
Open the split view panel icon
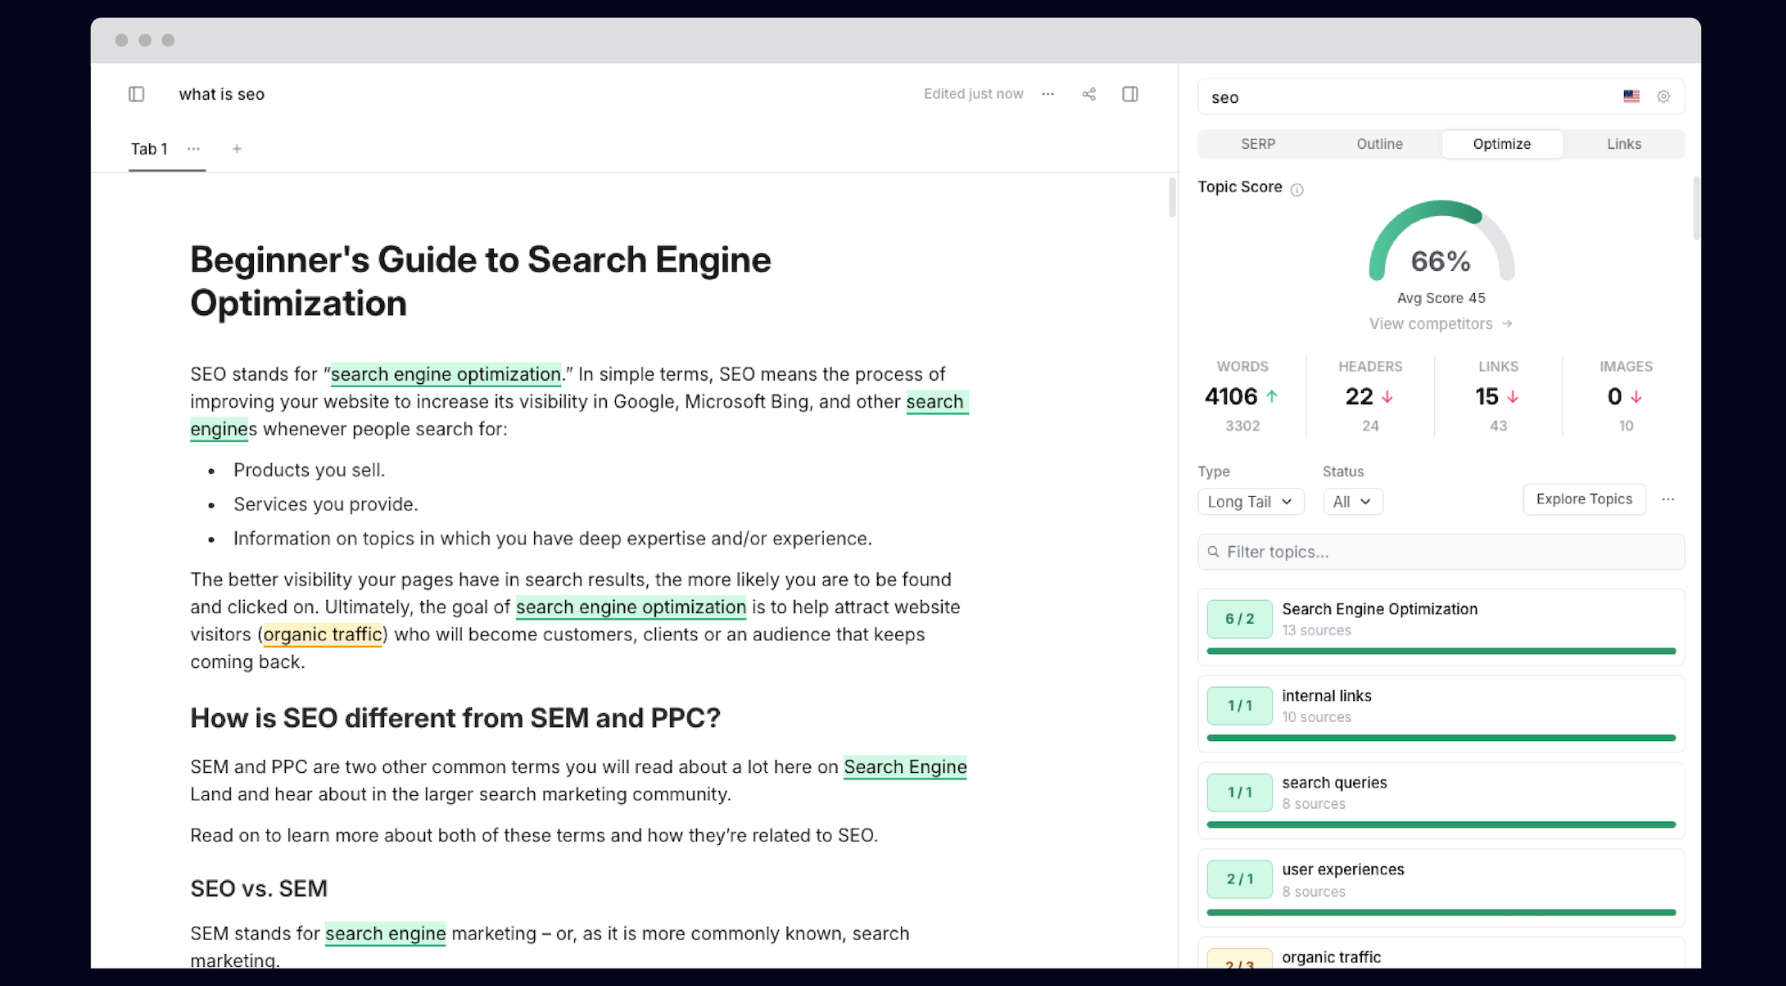pos(1130,93)
